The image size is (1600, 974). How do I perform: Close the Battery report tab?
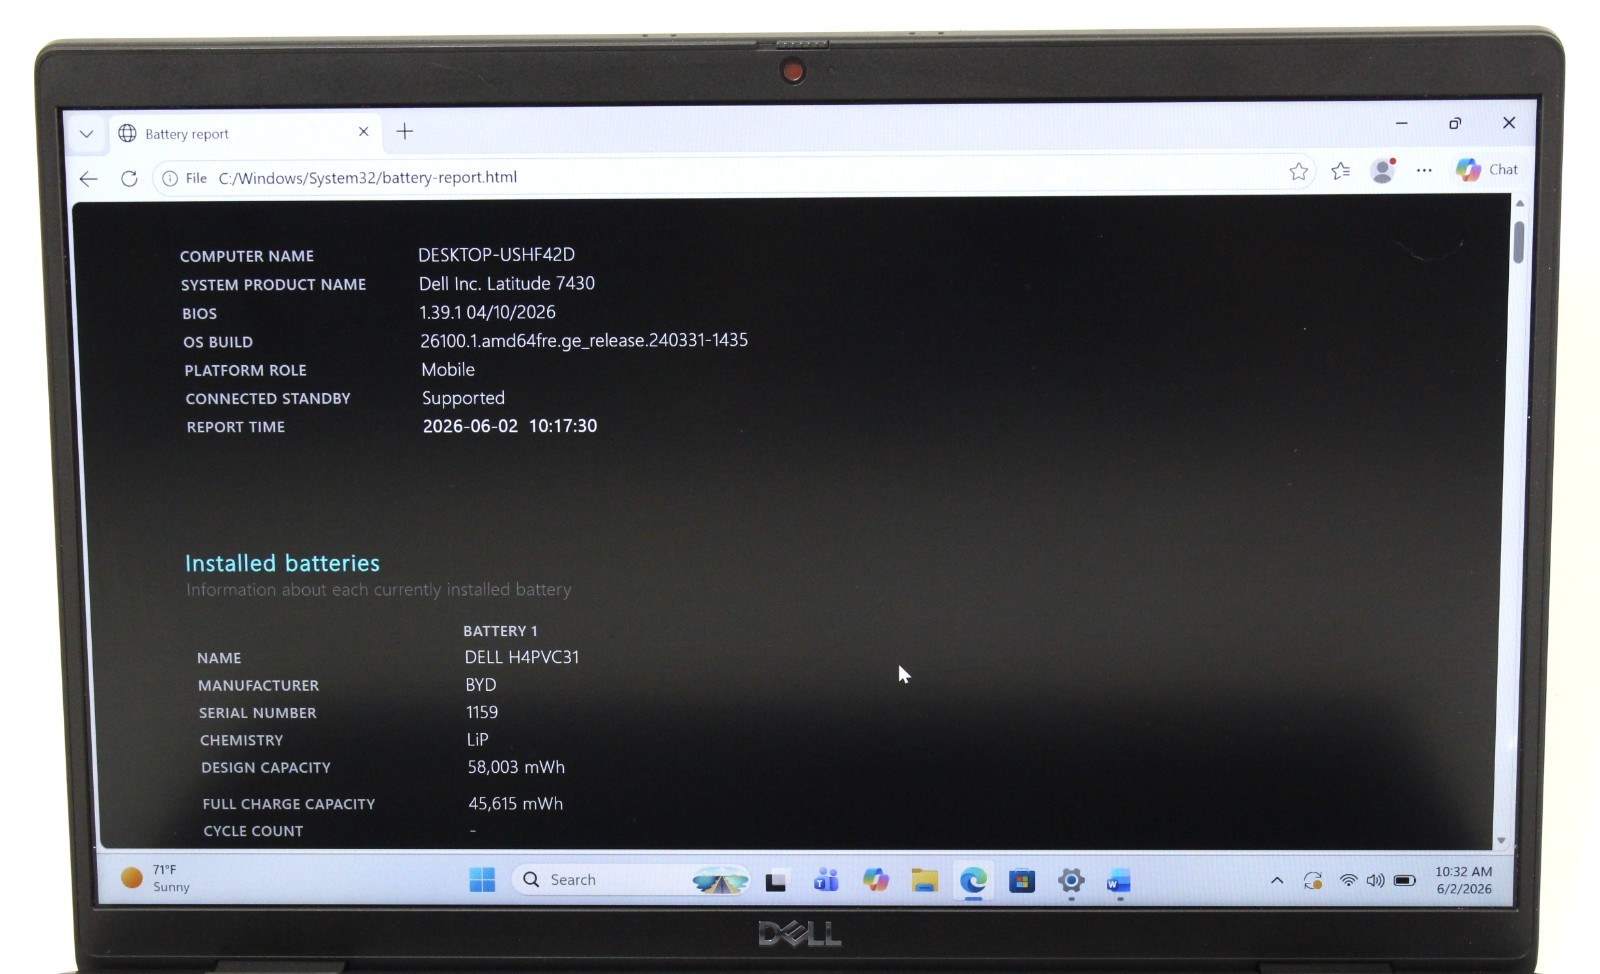point(363,132)
